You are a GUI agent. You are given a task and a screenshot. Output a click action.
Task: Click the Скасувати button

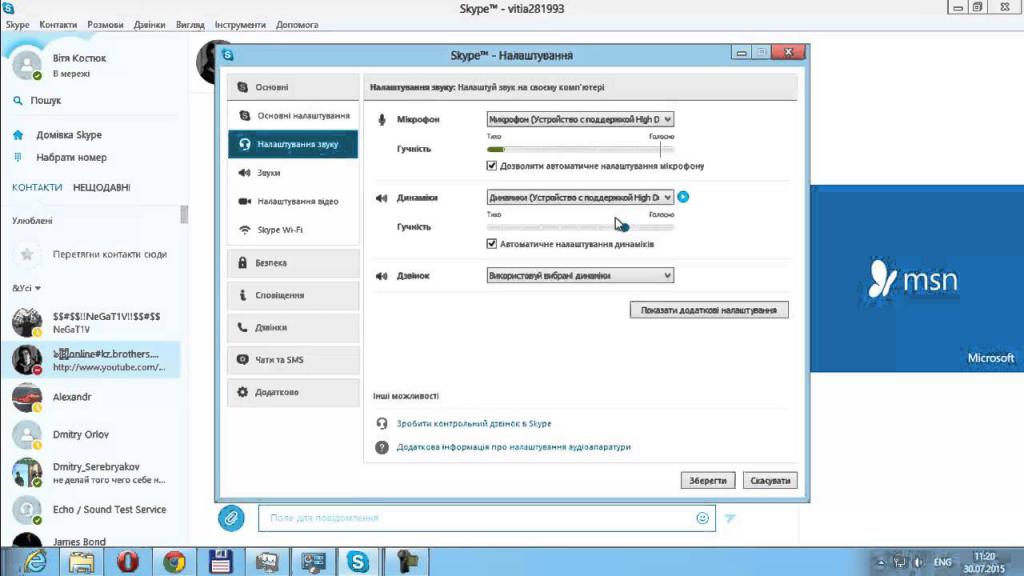(770, 481)
